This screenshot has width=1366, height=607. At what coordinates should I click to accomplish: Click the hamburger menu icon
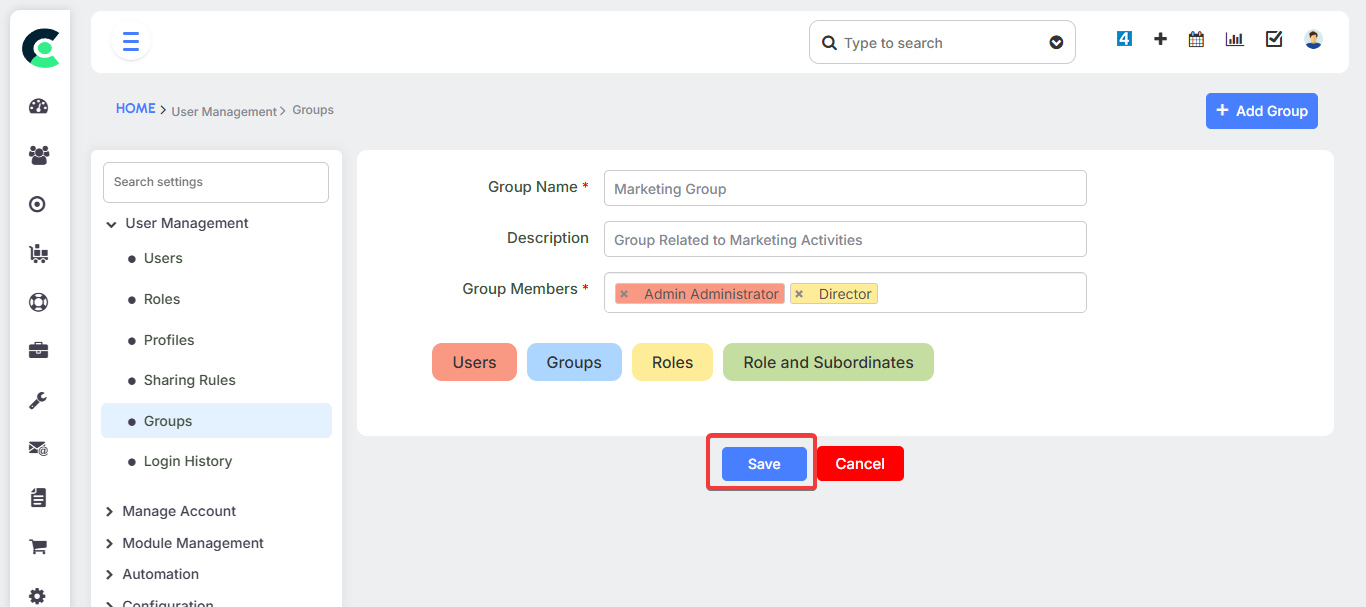130,42
